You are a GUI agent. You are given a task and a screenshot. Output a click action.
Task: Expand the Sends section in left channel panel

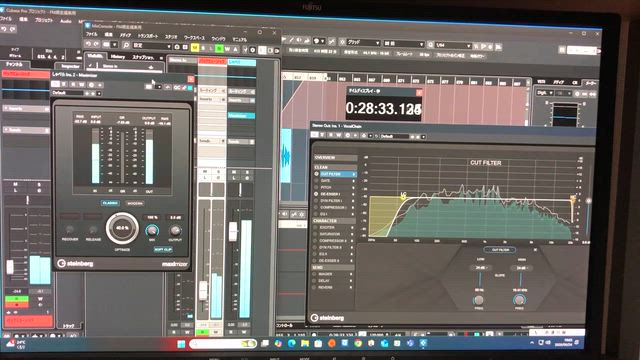click(x=26, y=130)
